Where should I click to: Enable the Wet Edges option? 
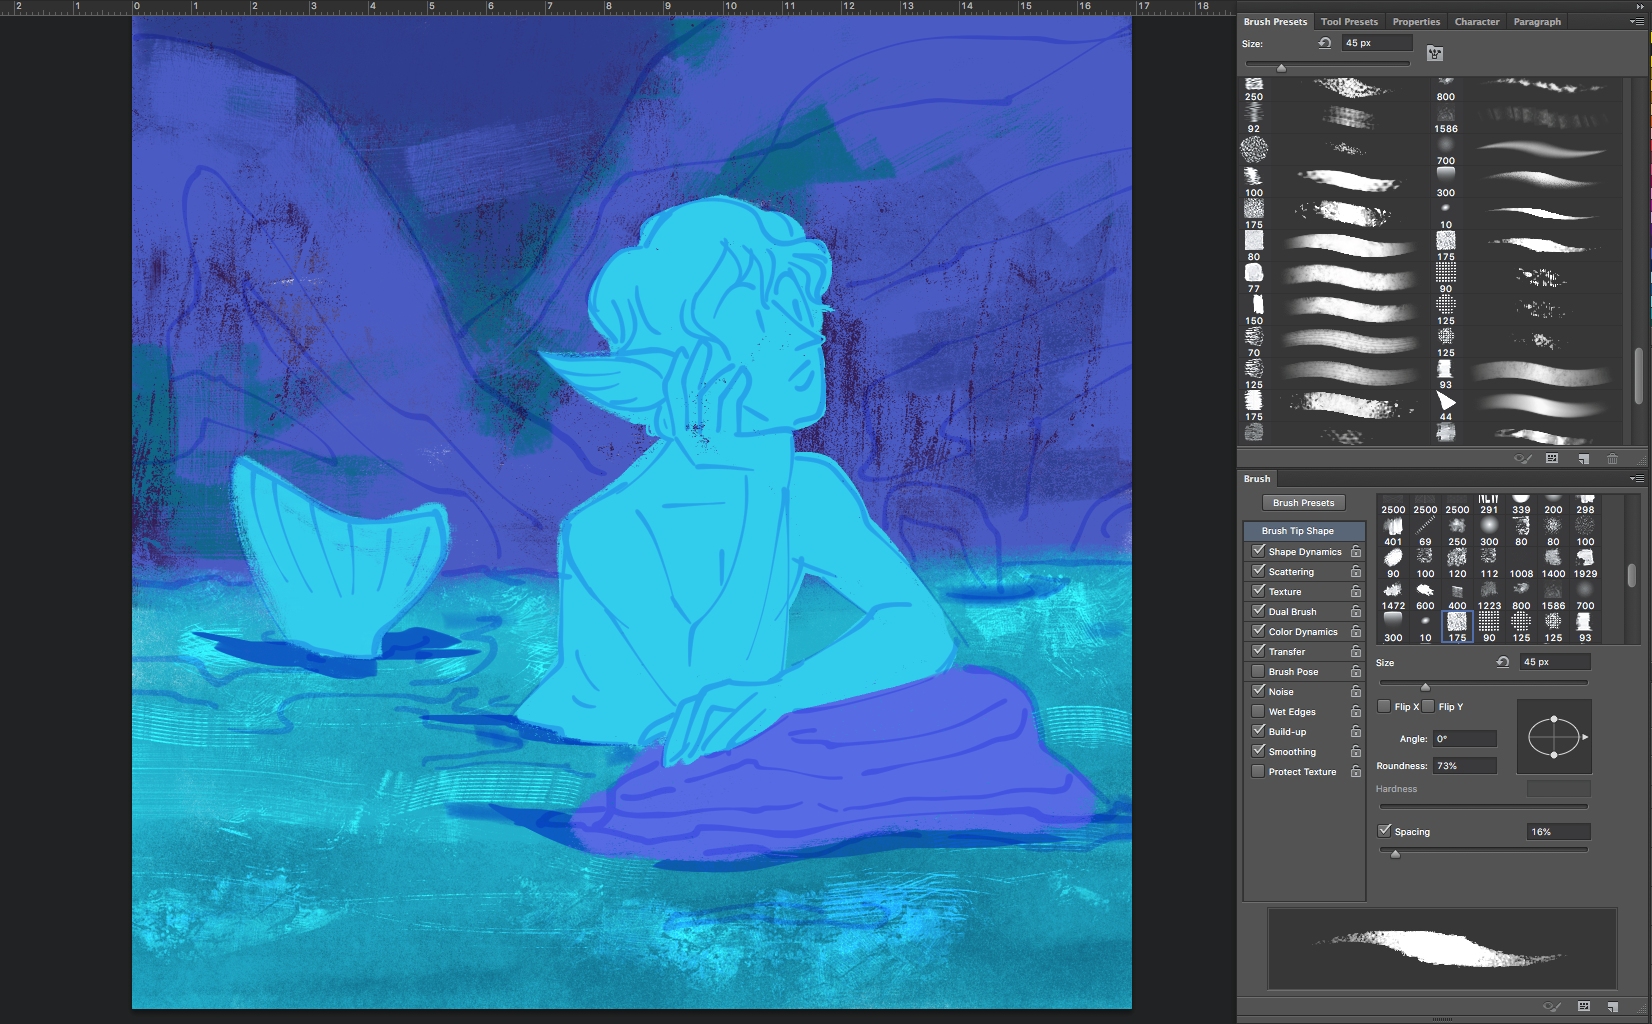point(1258,711)
